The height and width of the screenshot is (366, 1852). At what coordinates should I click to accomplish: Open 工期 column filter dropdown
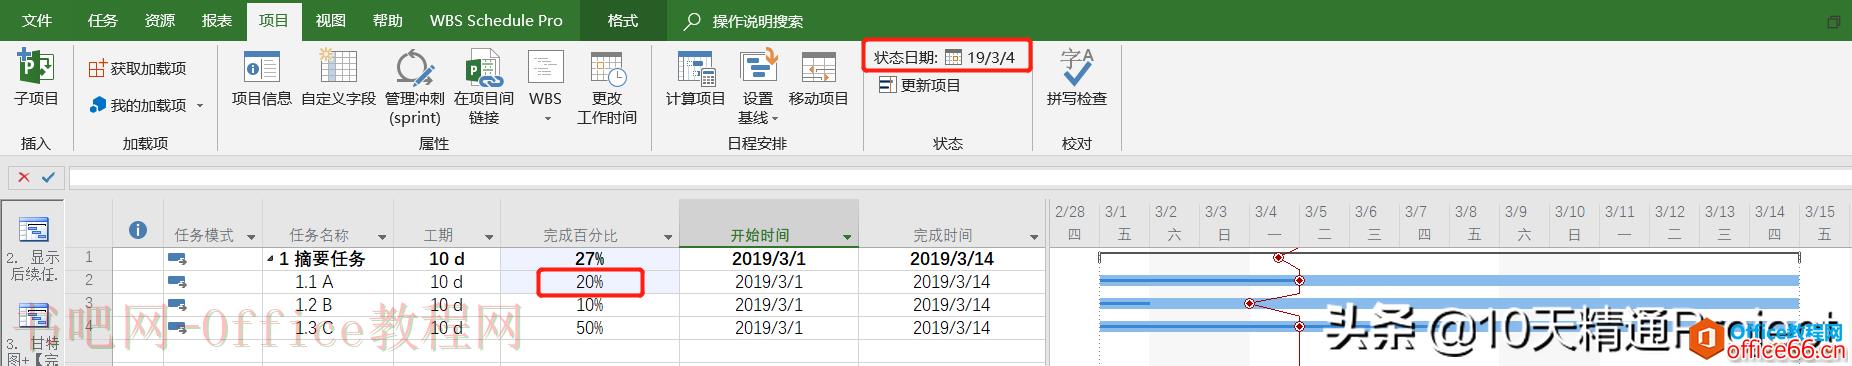coord(489,237)
